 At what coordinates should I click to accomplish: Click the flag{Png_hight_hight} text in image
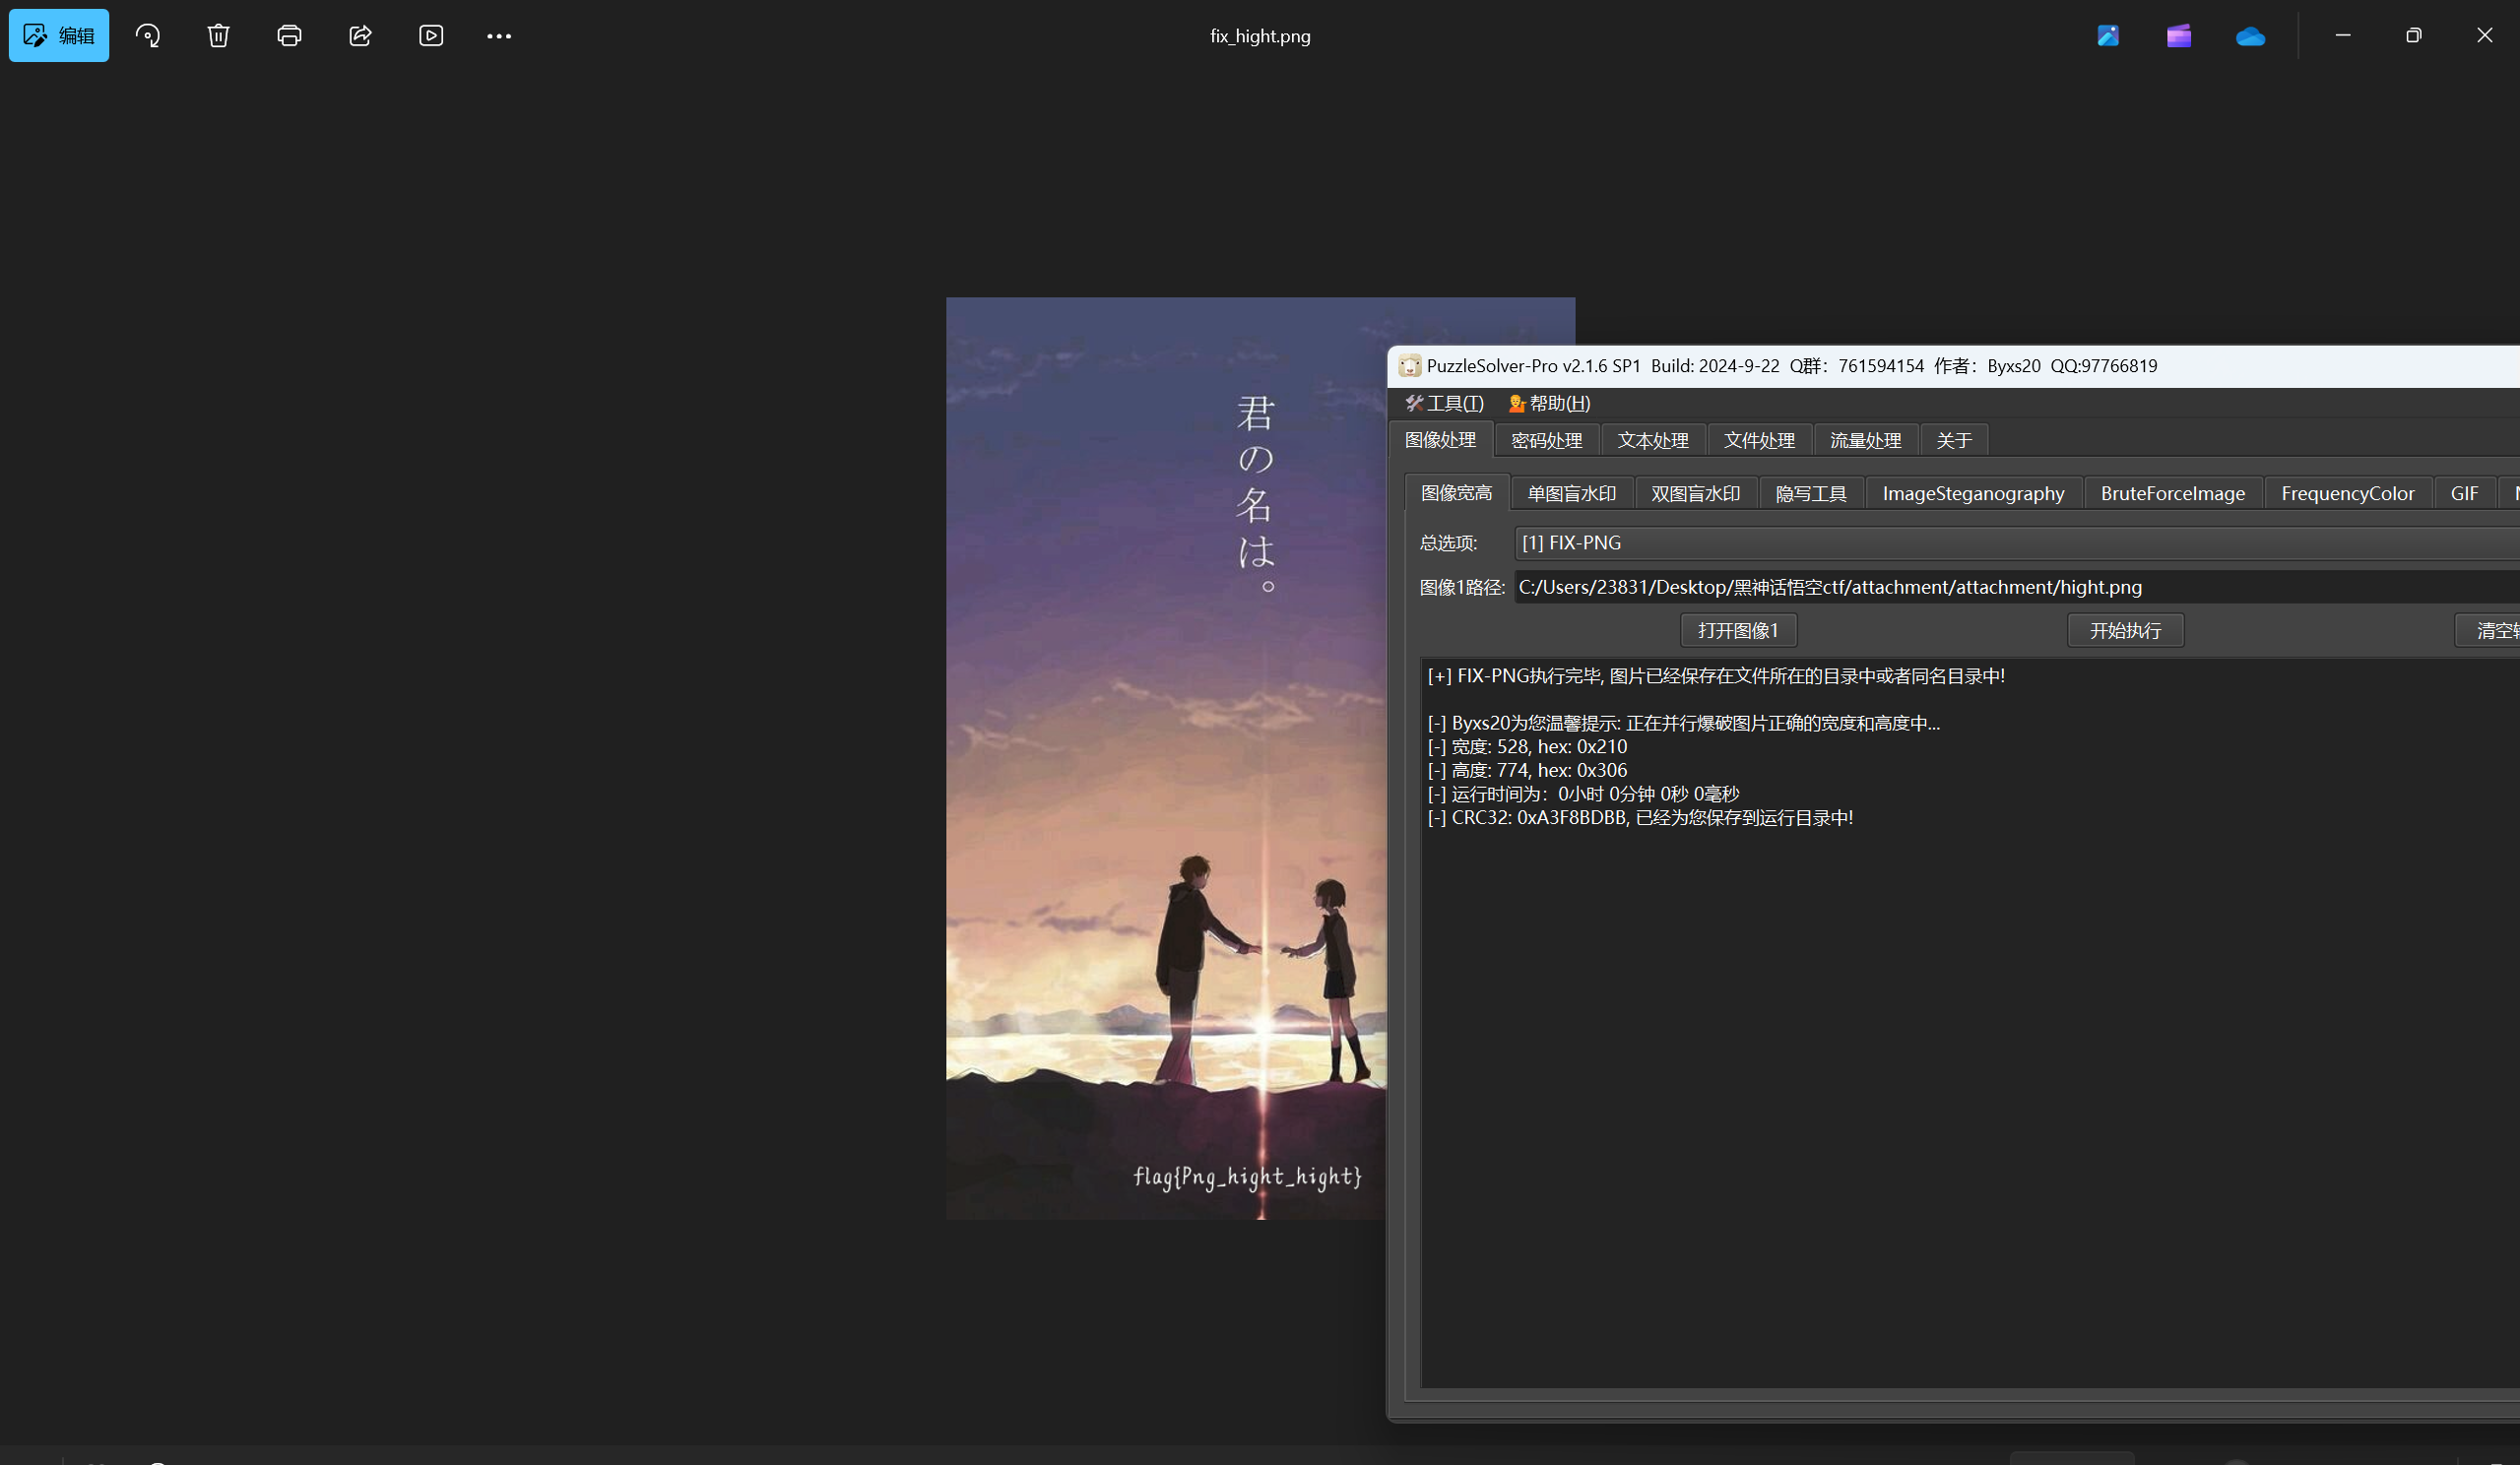point(1248,1177)
